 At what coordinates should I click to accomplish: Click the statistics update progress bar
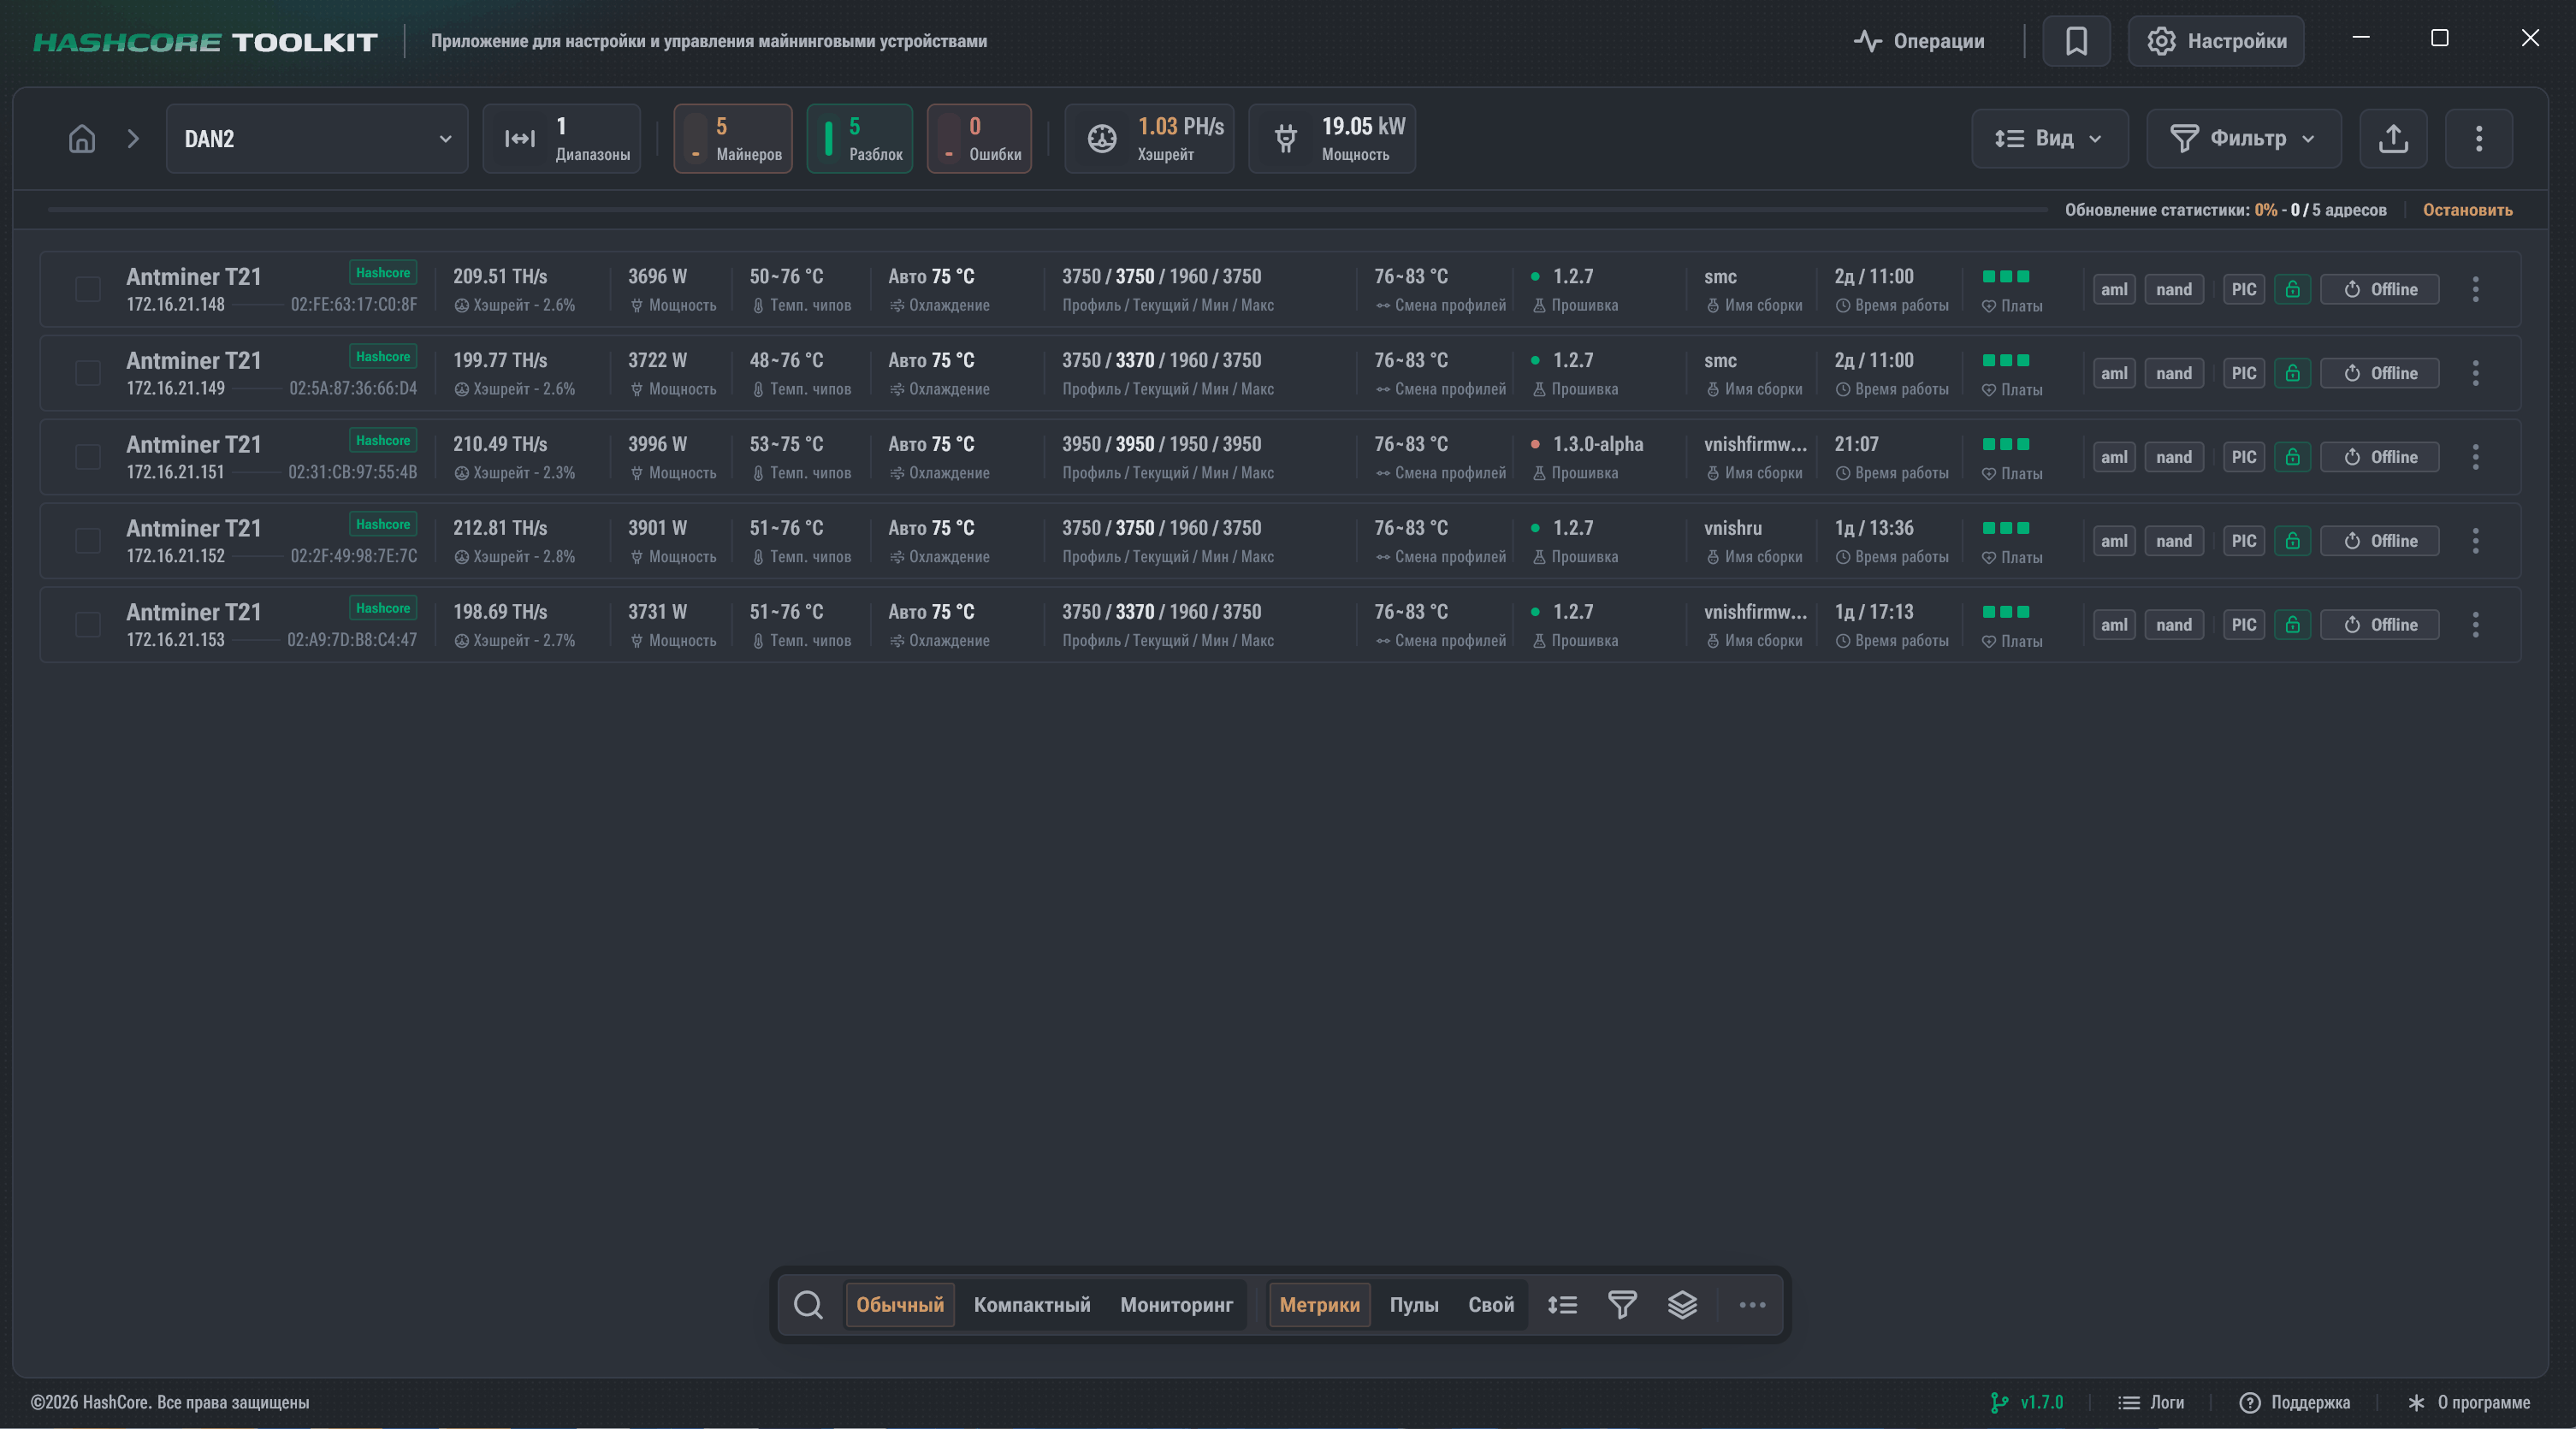pyautogui.click(x=1047, y=210)
